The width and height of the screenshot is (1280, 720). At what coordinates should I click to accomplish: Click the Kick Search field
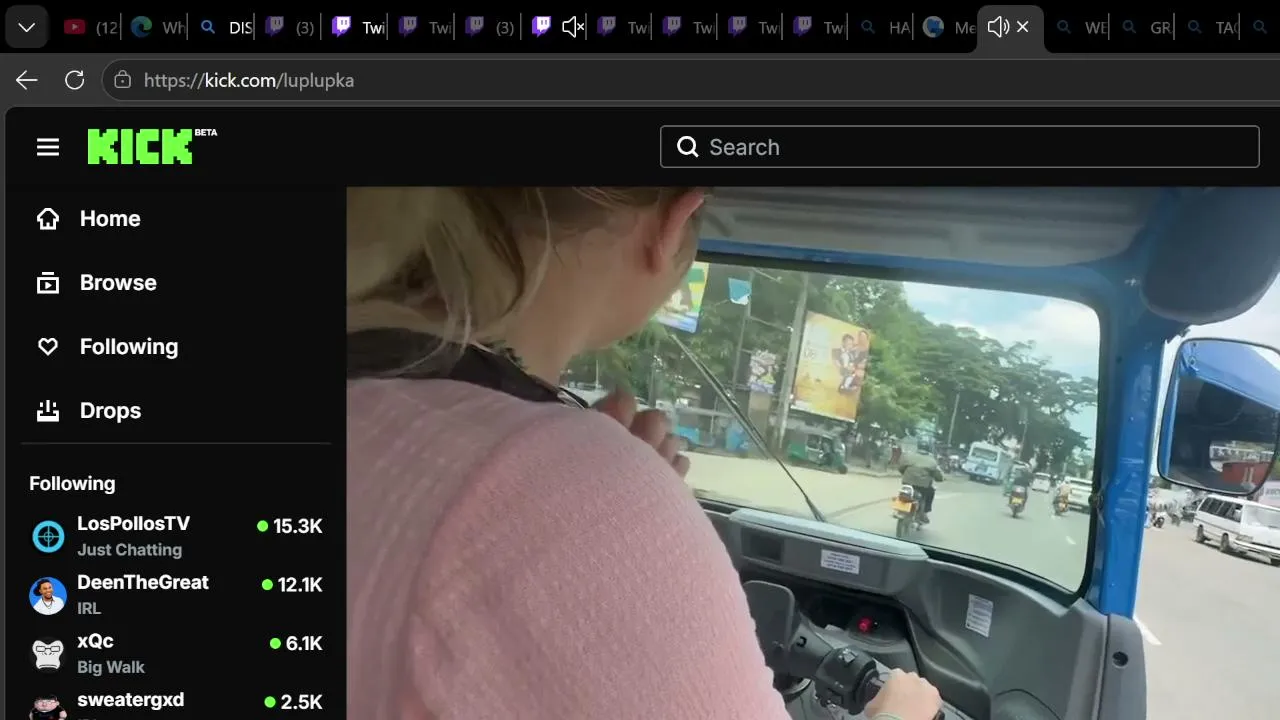click(959, 147)
